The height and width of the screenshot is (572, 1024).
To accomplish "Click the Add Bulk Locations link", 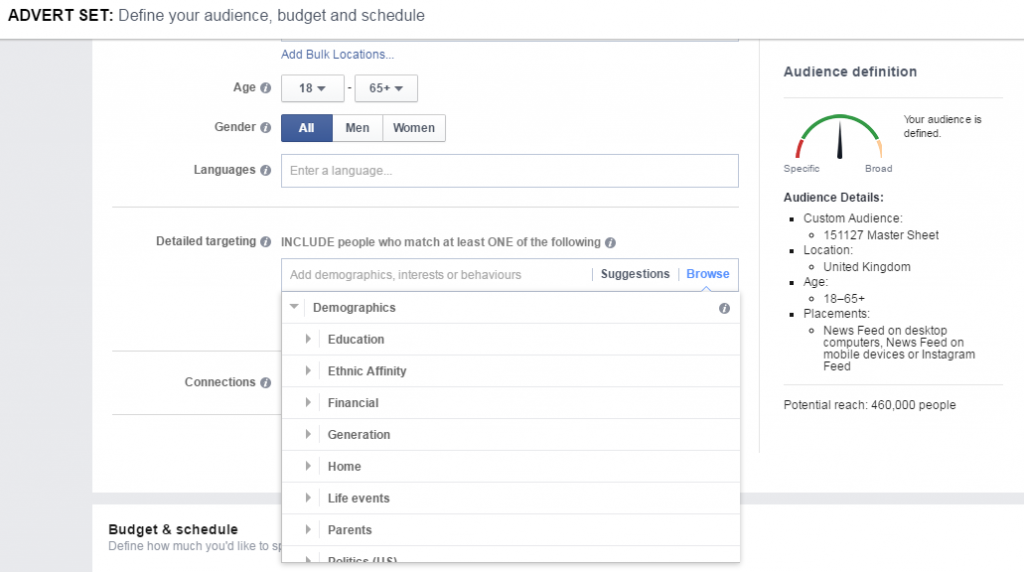I will point(337,55).
